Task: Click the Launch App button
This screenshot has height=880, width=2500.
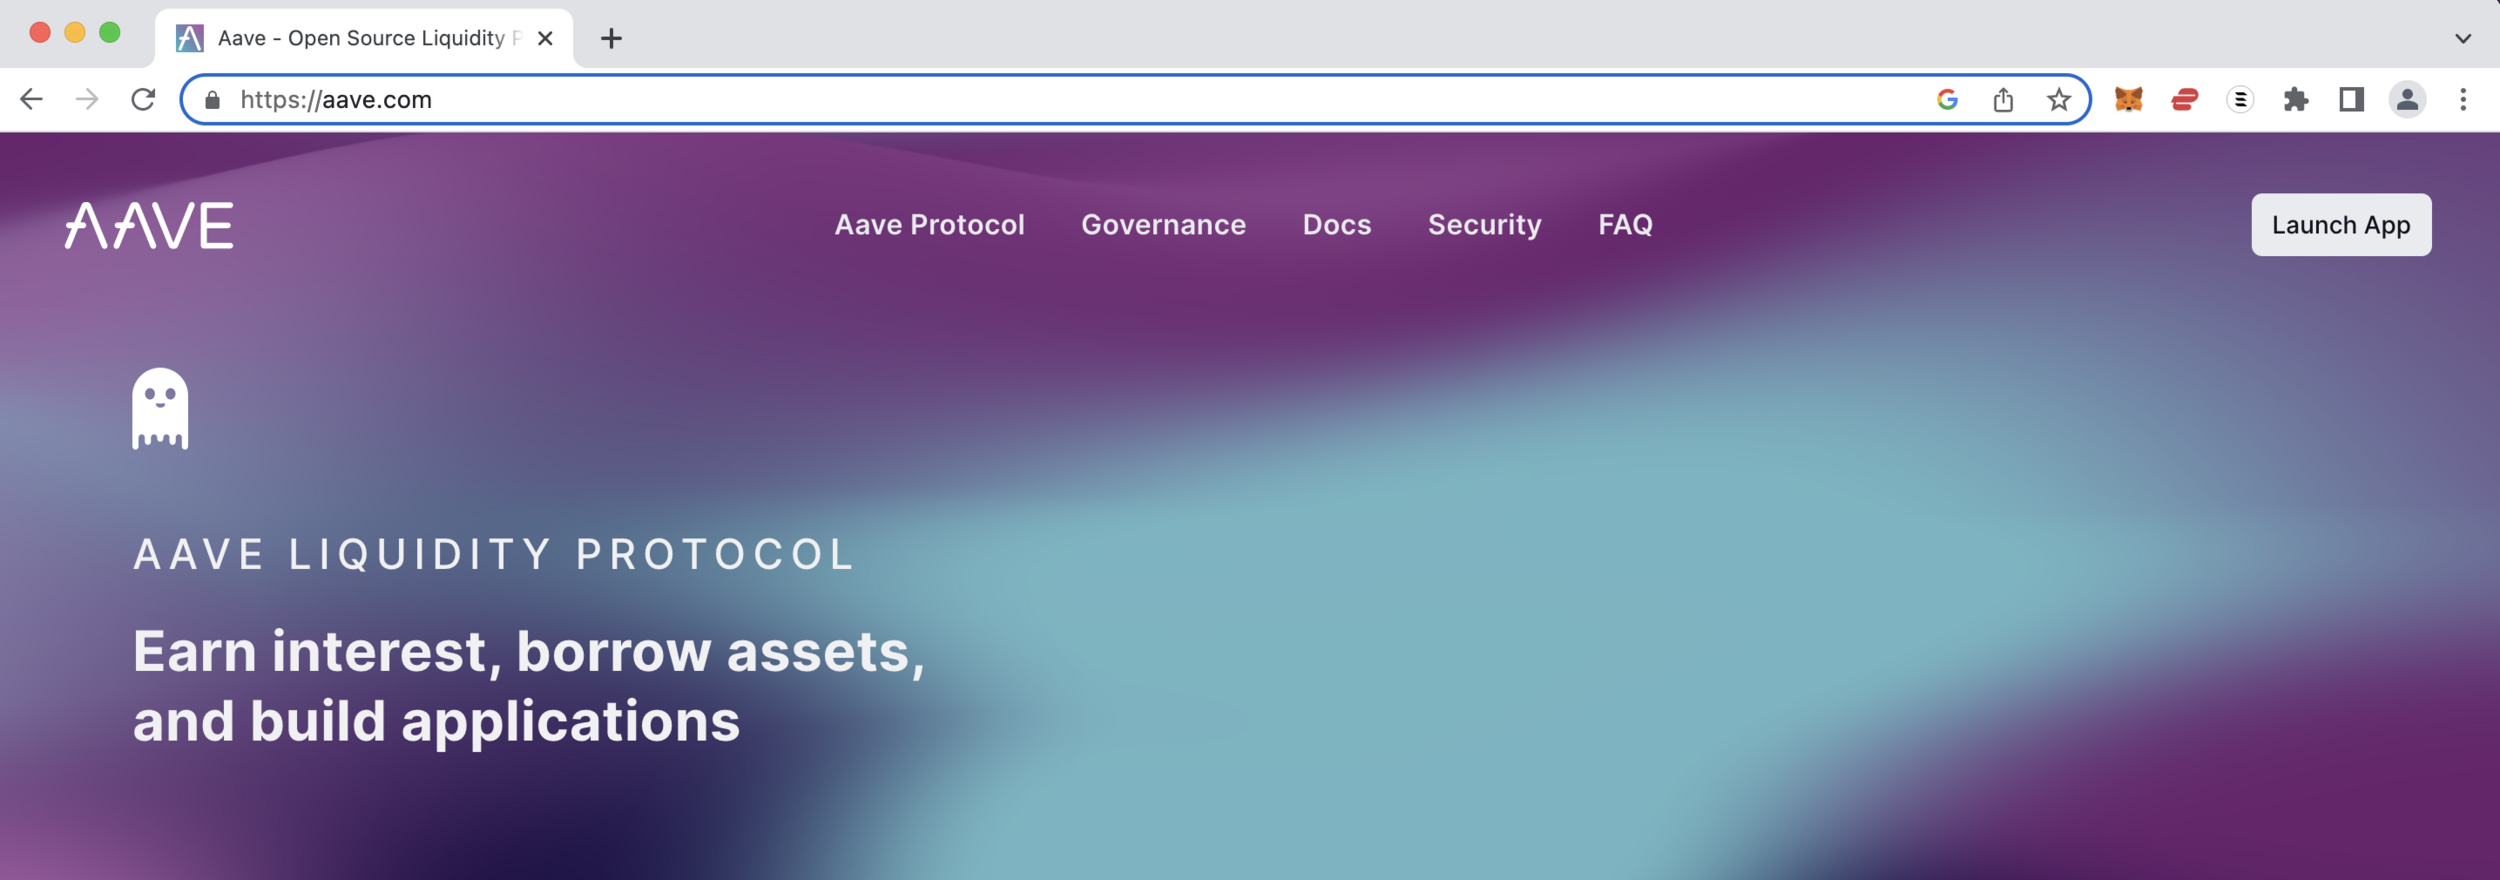Action: pyautogui.click(x=2342, y=225)
